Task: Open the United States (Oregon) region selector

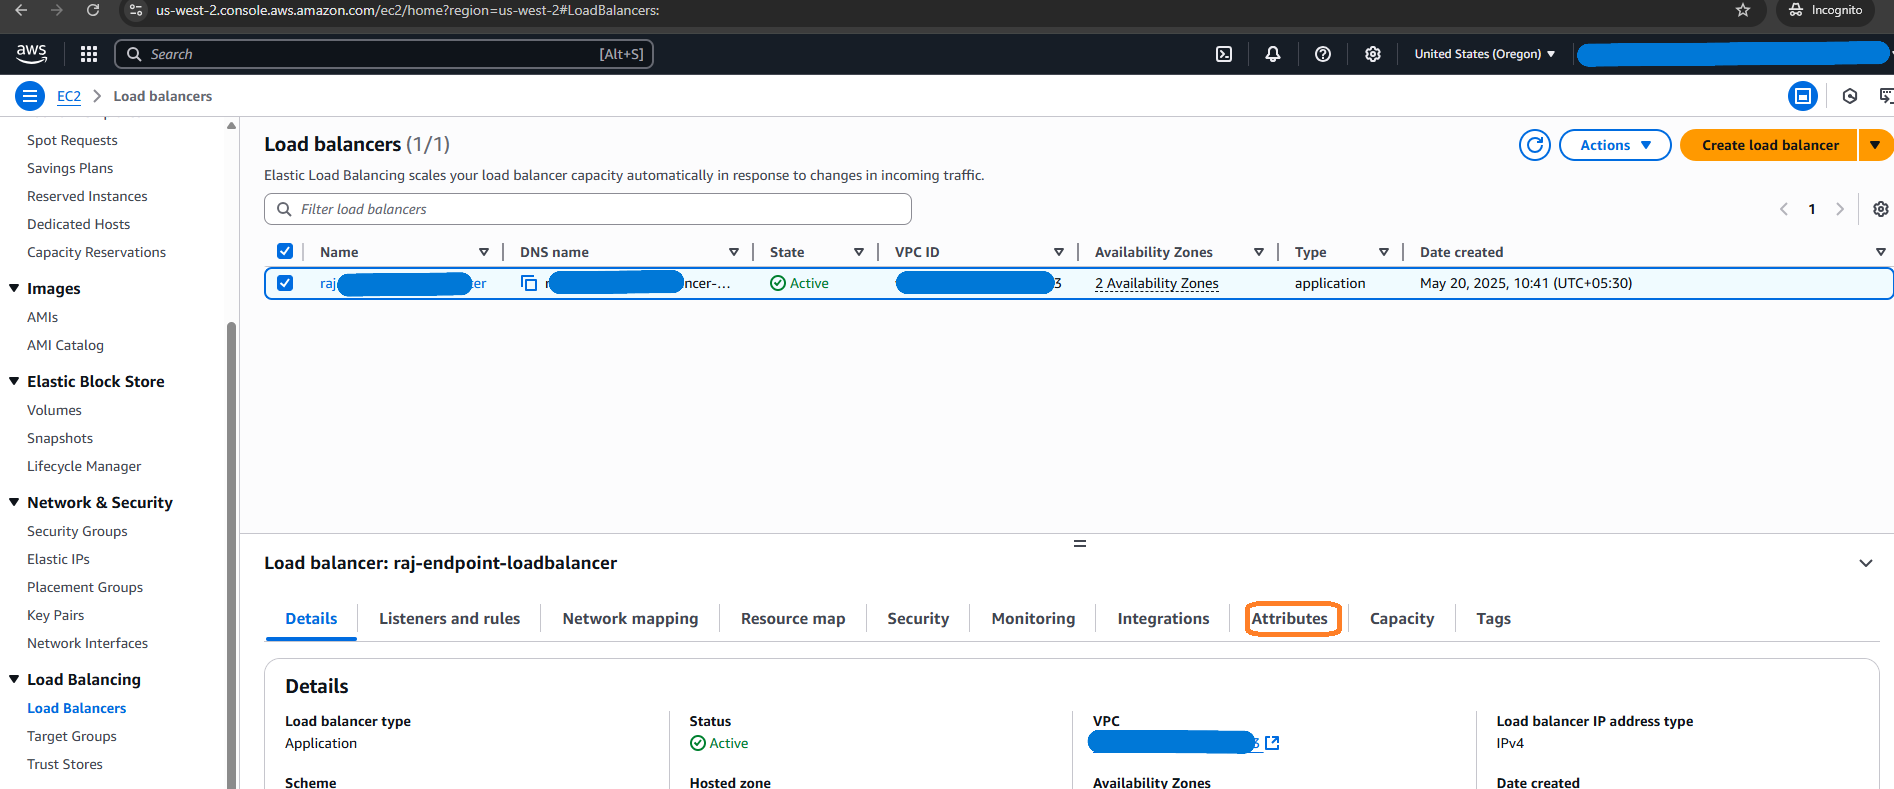Action: (x=1484, y=54)
